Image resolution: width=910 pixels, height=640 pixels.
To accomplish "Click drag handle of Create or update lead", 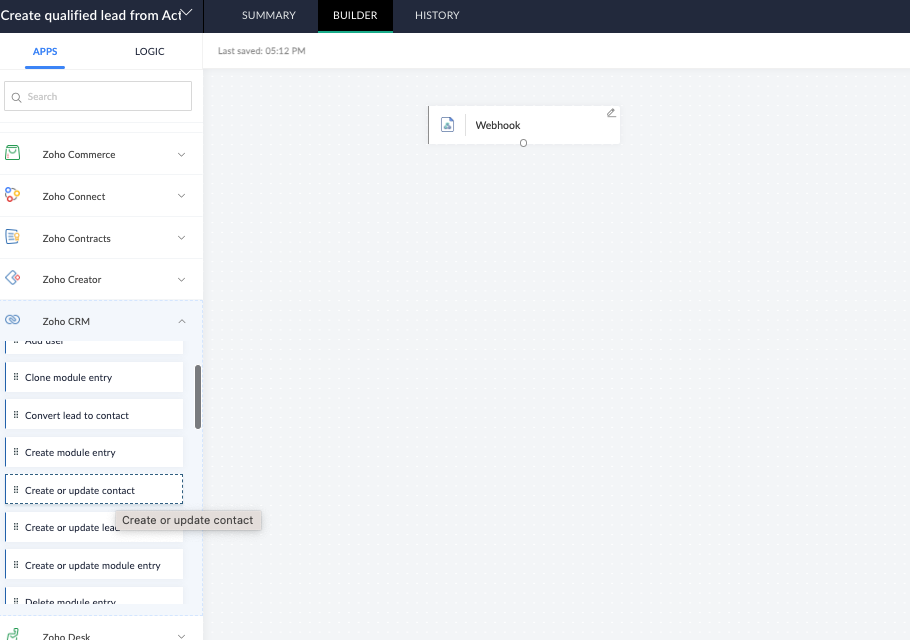I will (x=16, y=527).
